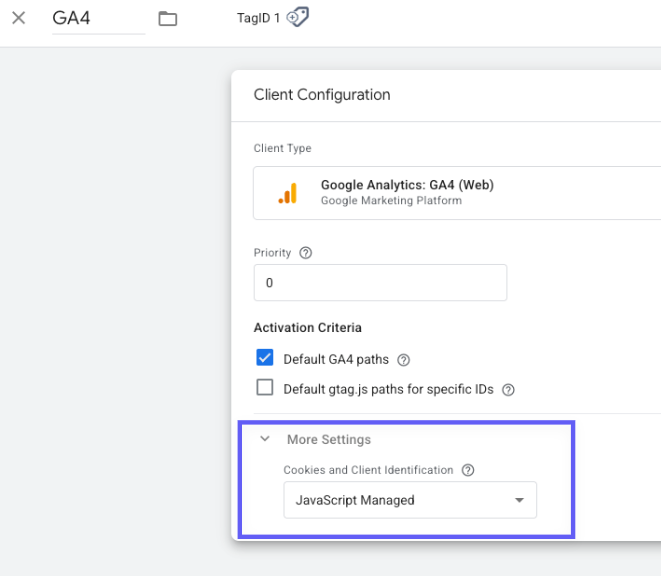
Task: Edit the GA4 client name field
Action: pyautogui.click(x=99, y=19)
